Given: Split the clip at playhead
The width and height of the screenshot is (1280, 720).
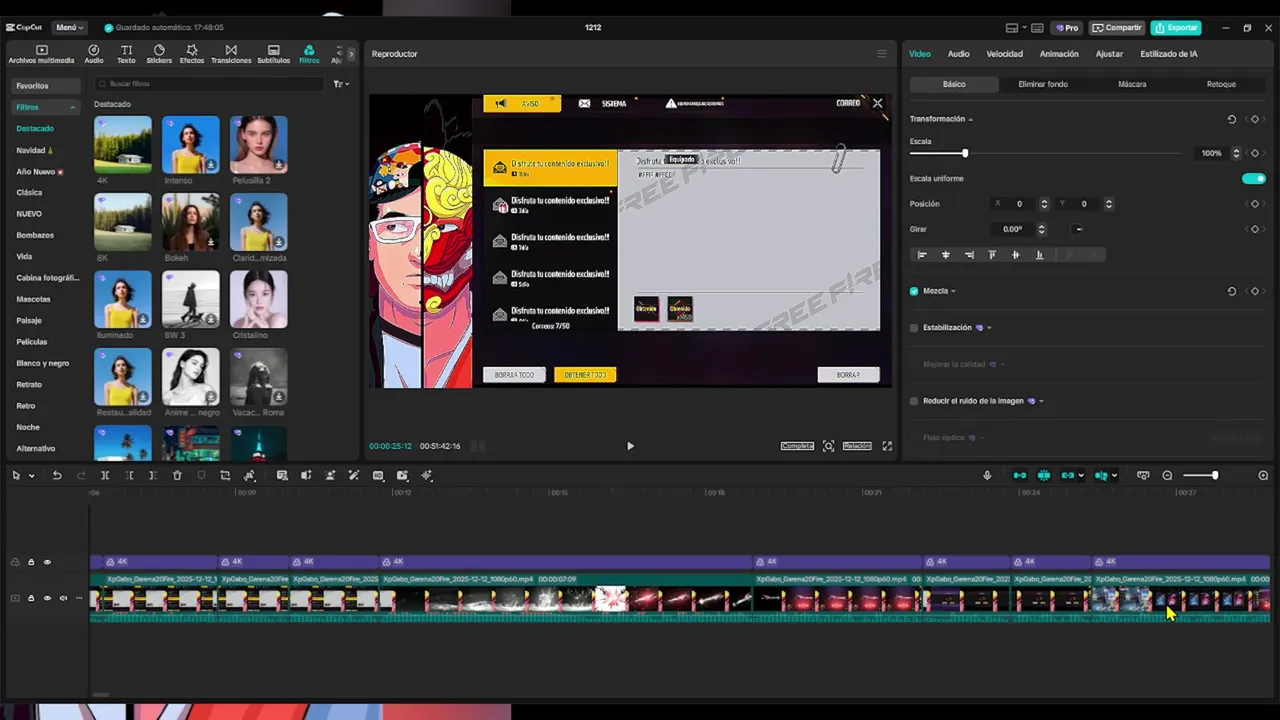Looking at the screenshot, I should [105, 476].
